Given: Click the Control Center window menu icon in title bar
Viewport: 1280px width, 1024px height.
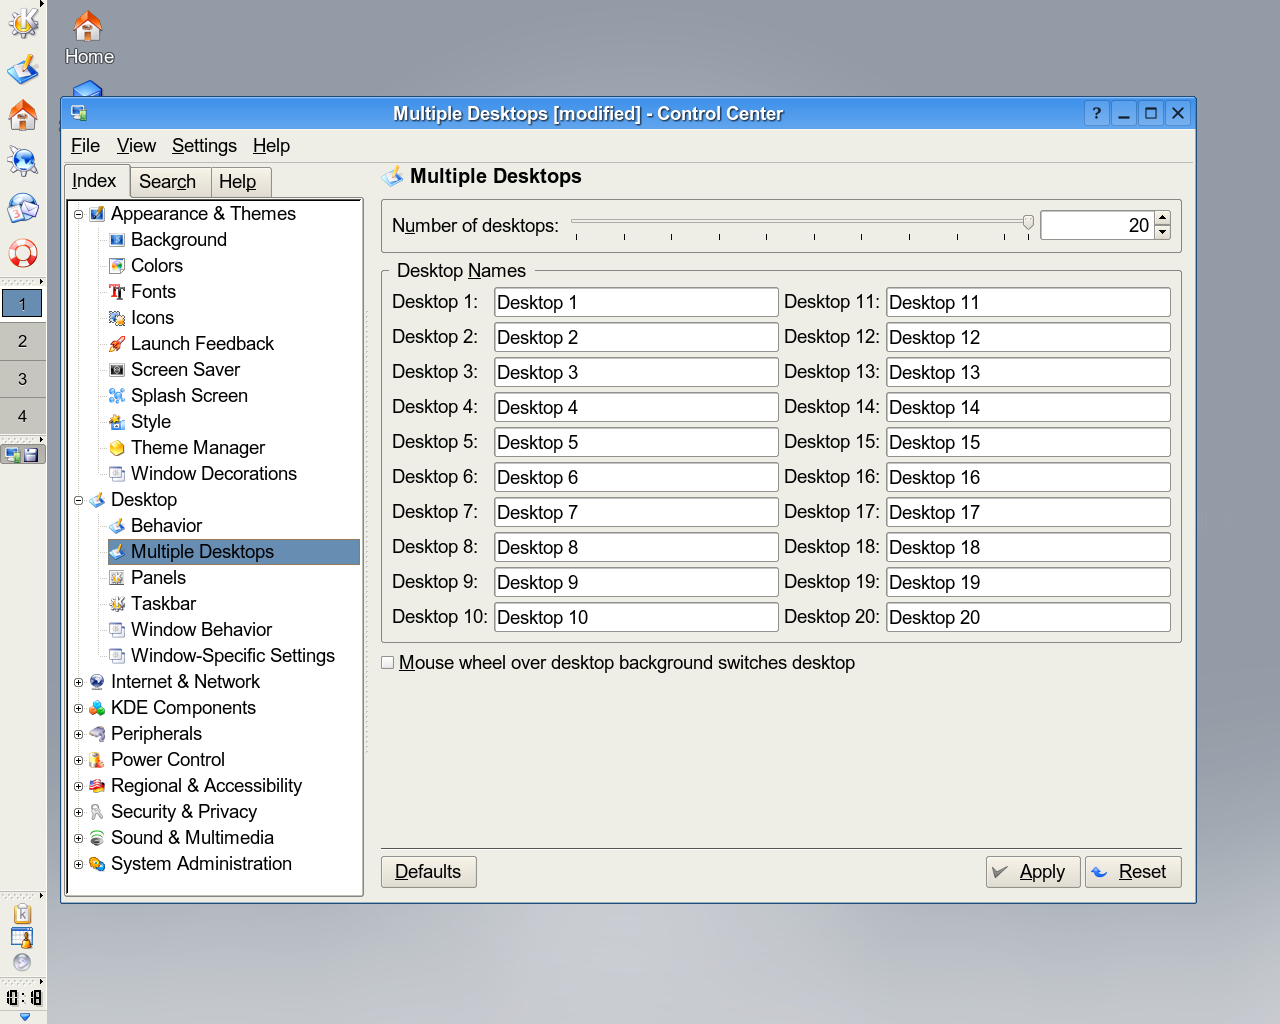Looking at the screenshot, I should tap(79, 114).
